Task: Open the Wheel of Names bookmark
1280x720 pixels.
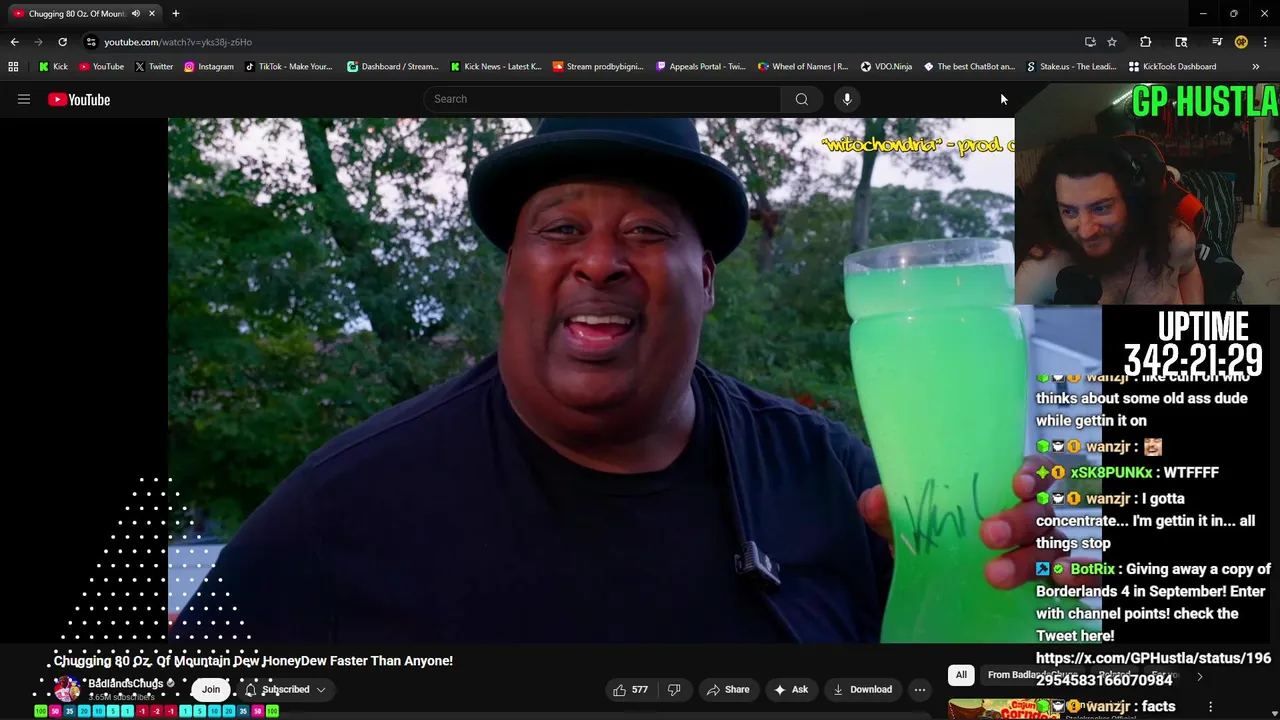Action: tap(803, 67)
